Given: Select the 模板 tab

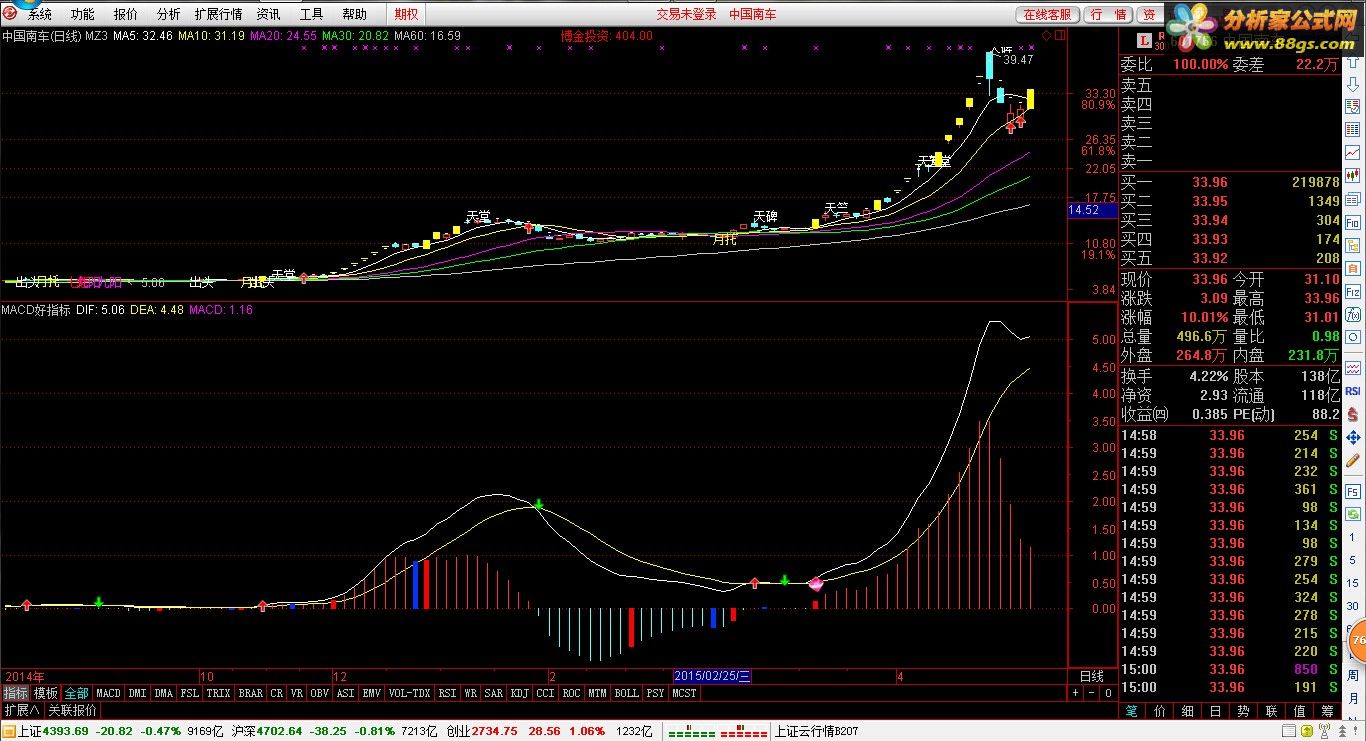Looking at the screenshot, I should coord(45,693).
